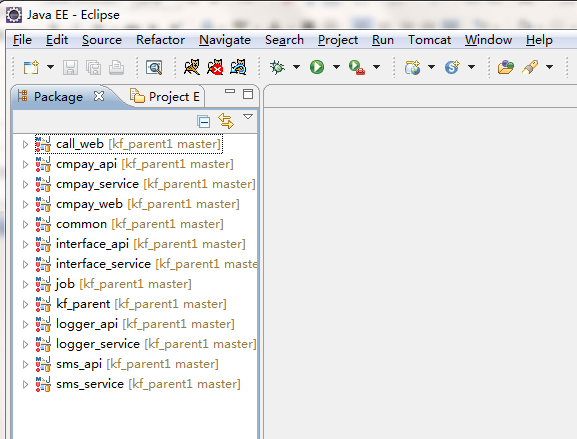Screen dimensions: 577x439
Task: Close the Package Explorer tab
Action: [99, 96]
